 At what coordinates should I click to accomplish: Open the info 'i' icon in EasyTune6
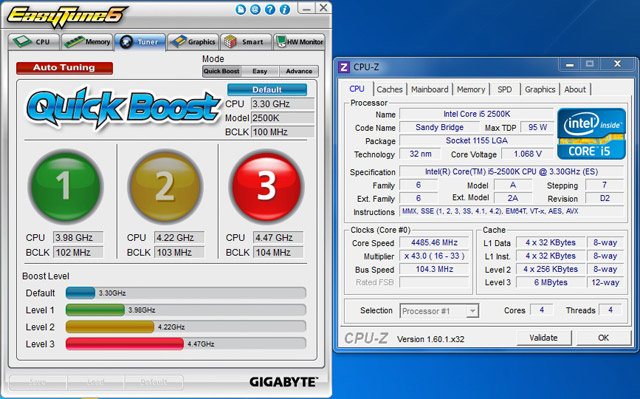(285, 9)
